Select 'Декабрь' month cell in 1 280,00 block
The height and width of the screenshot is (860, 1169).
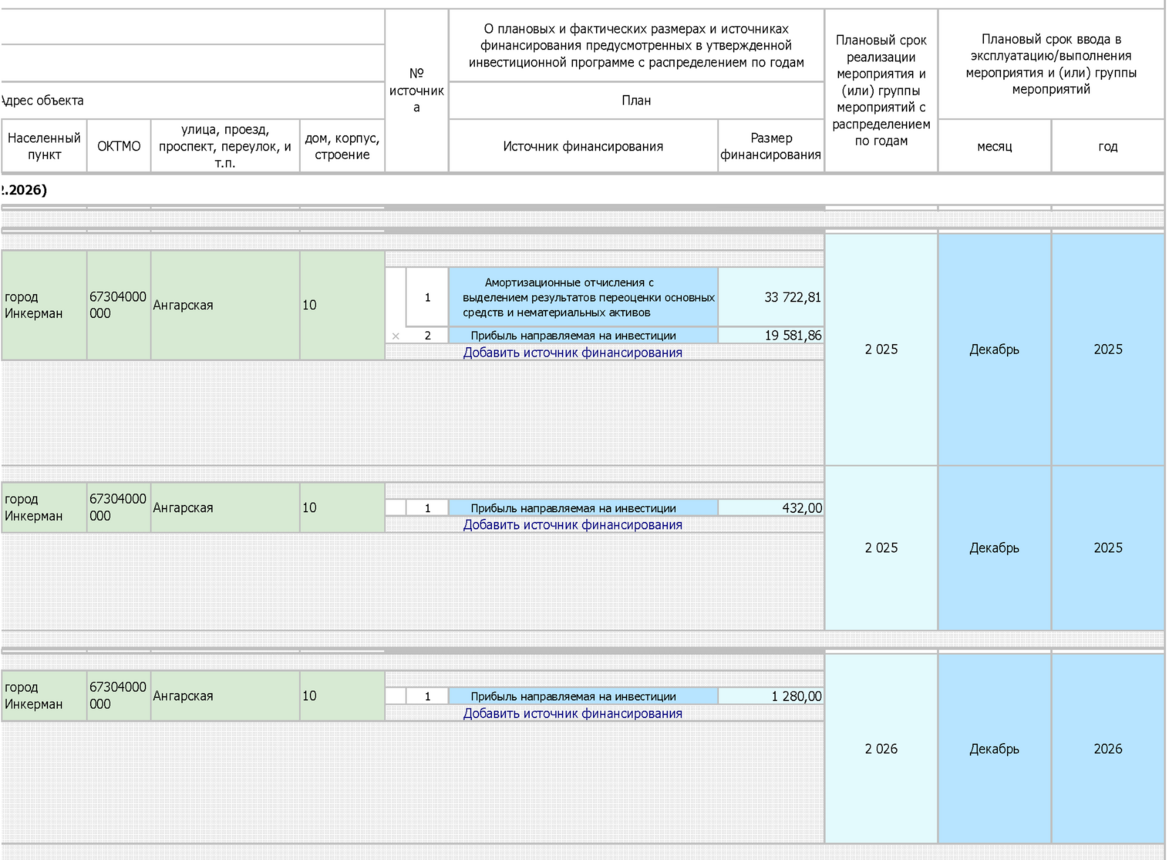995,749
